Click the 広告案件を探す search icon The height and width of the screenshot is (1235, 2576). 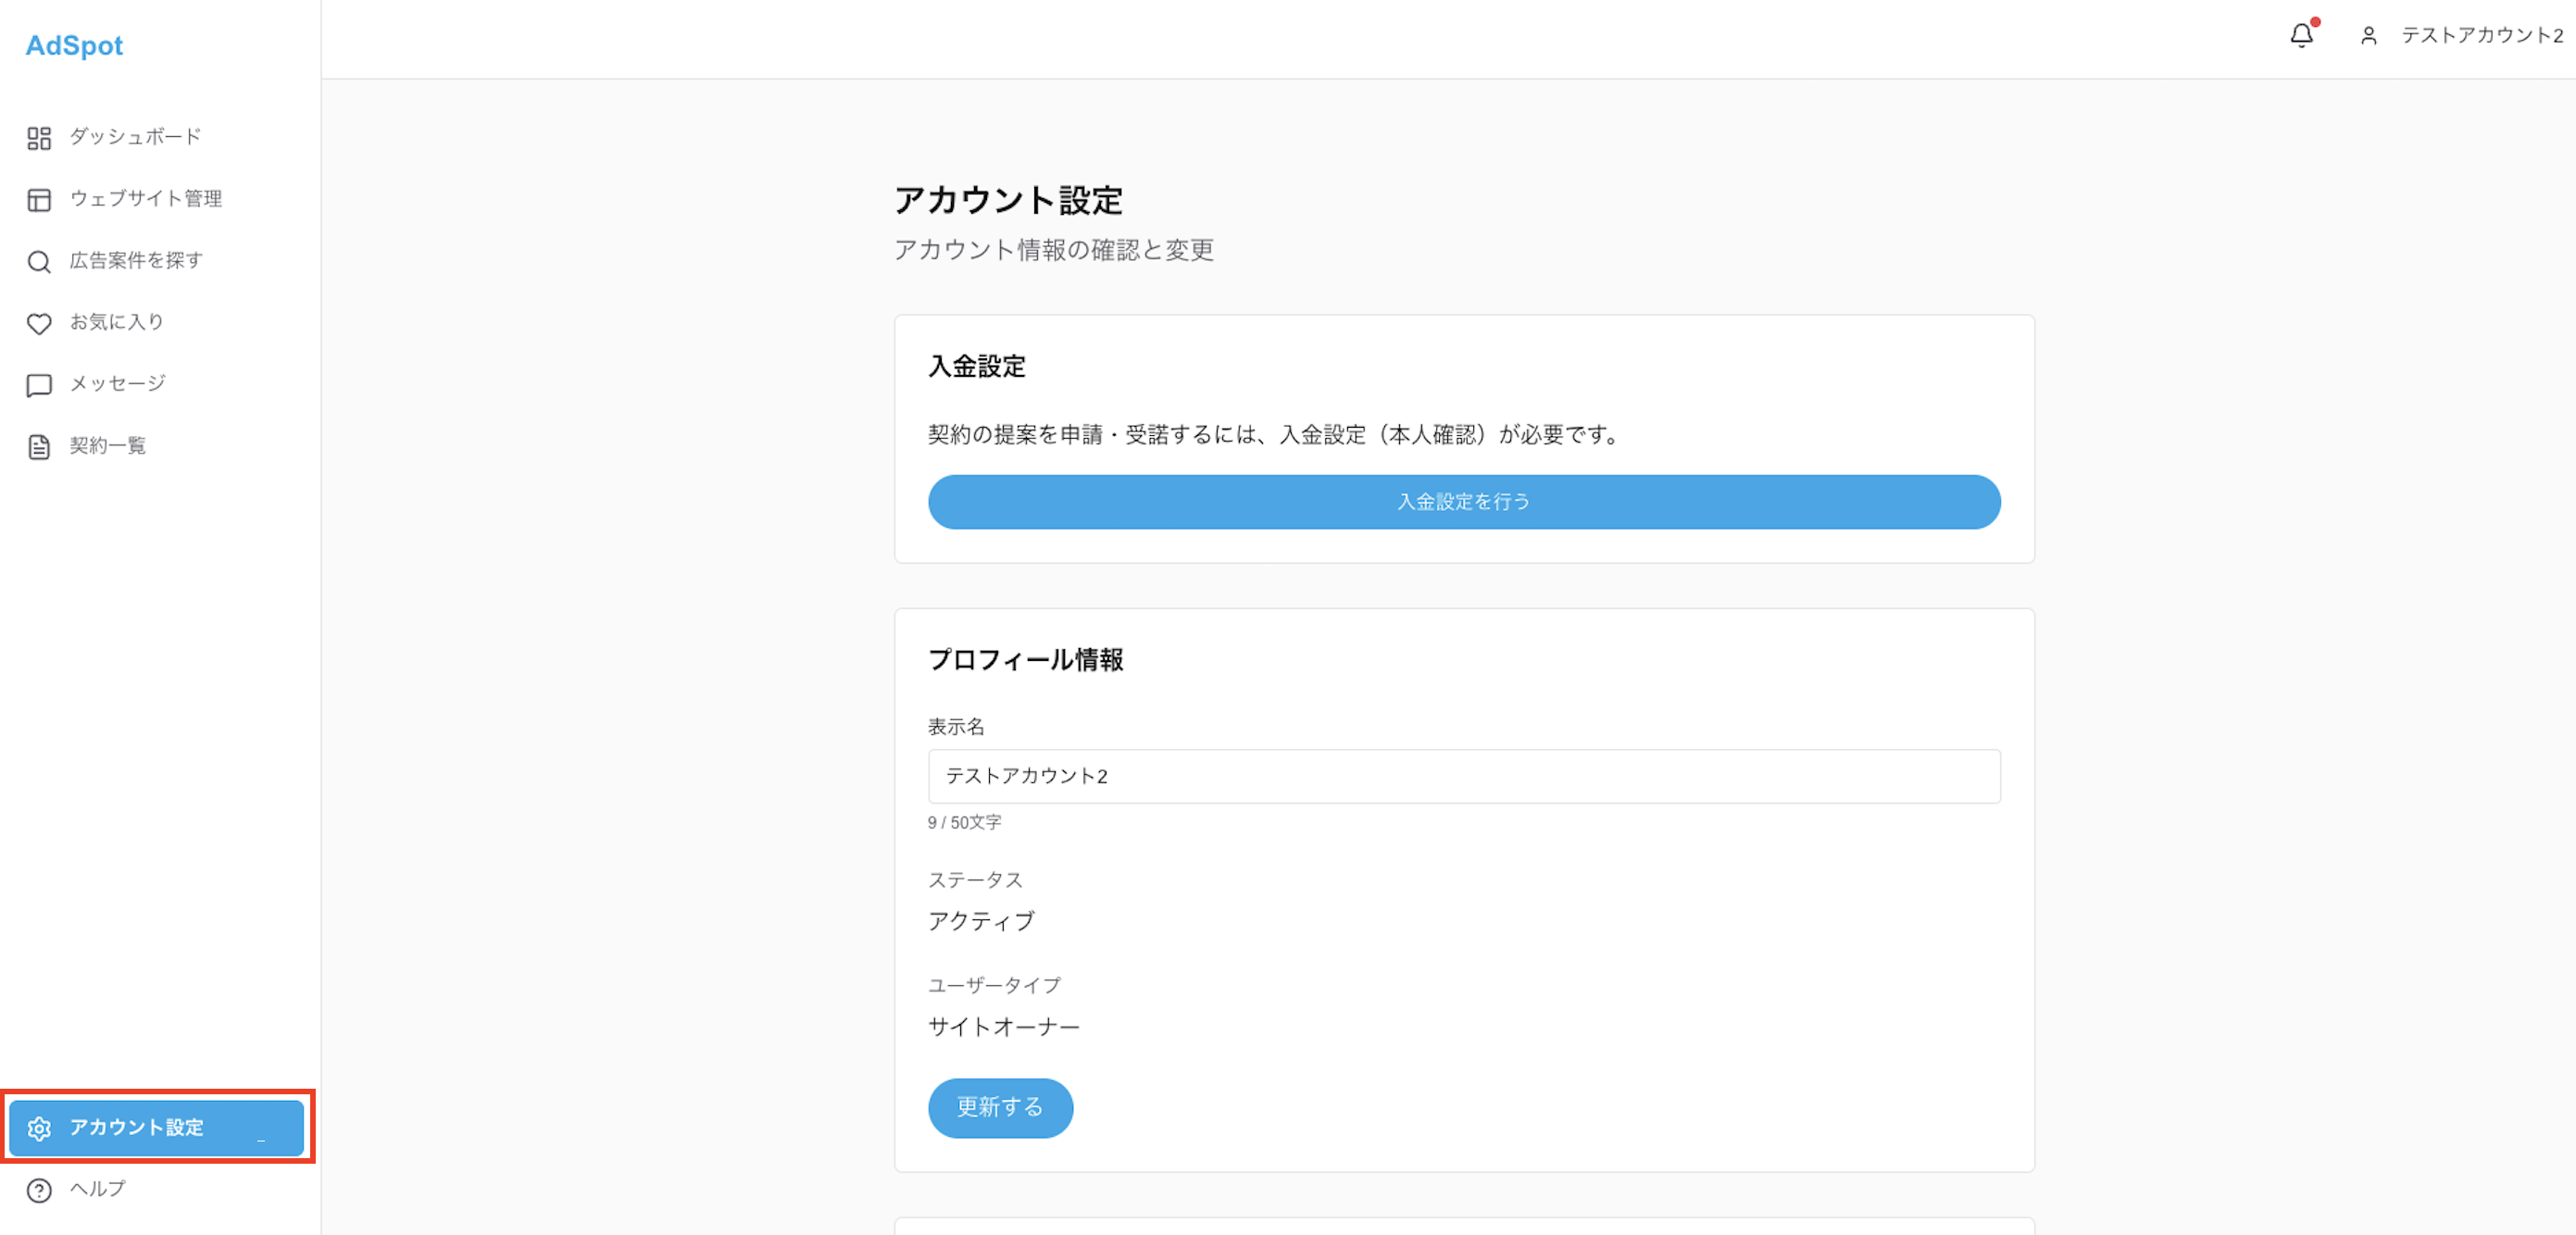pos(39,262)
